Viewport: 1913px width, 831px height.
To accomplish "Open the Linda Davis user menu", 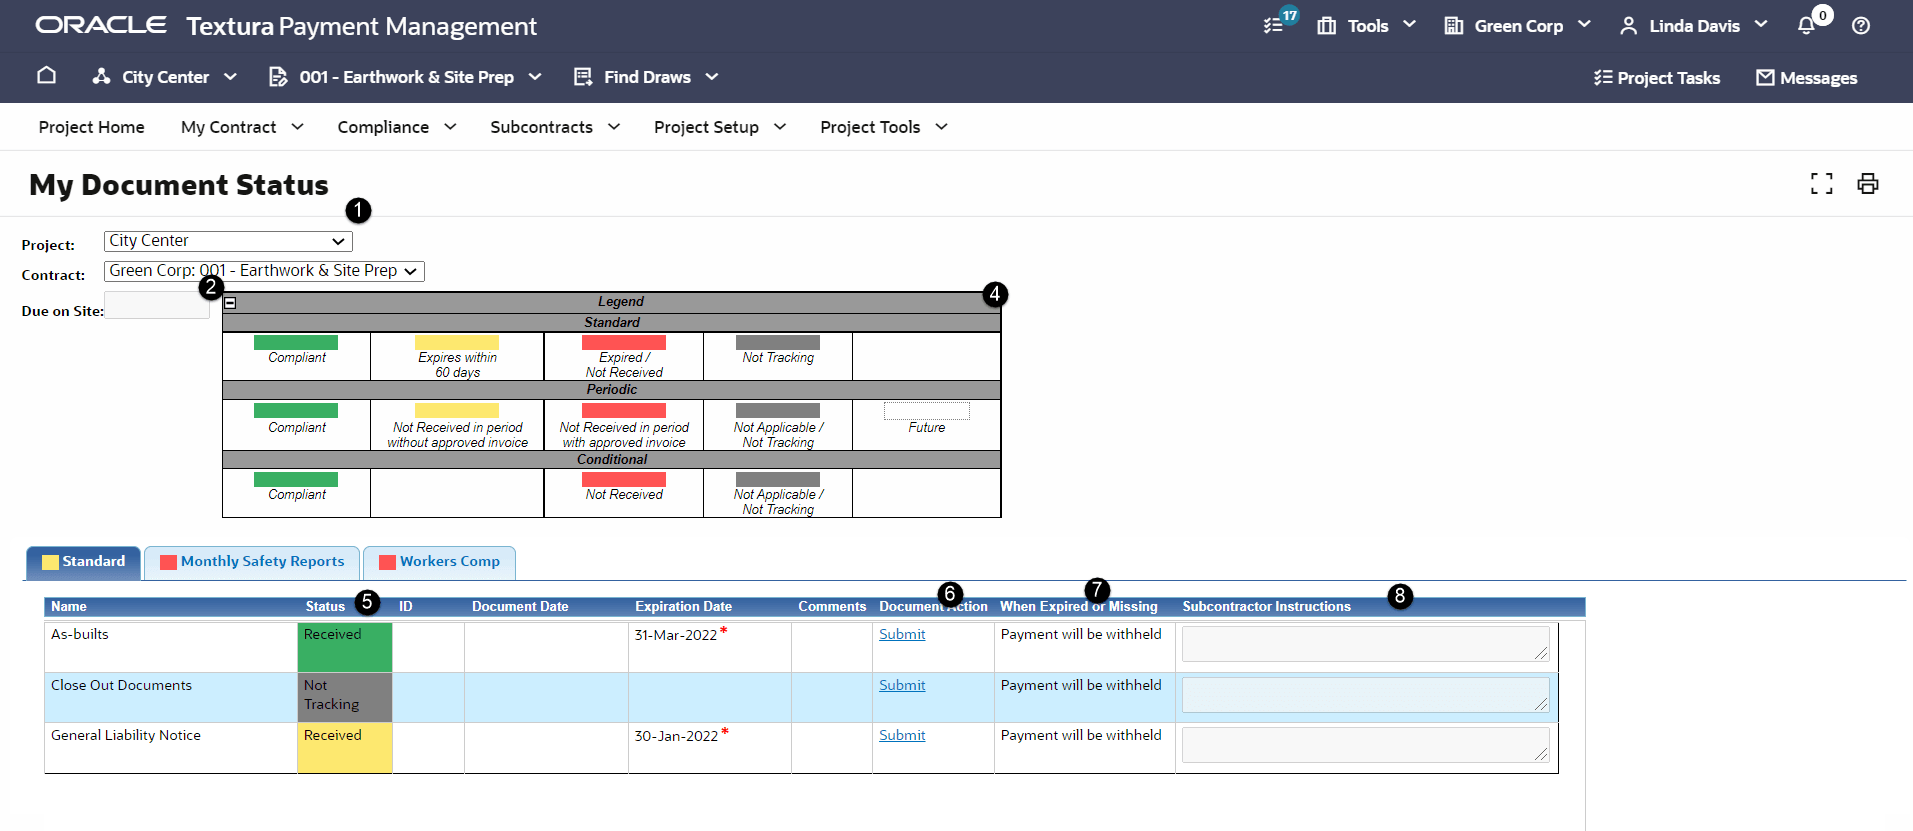I will [x=1694, y=26].
